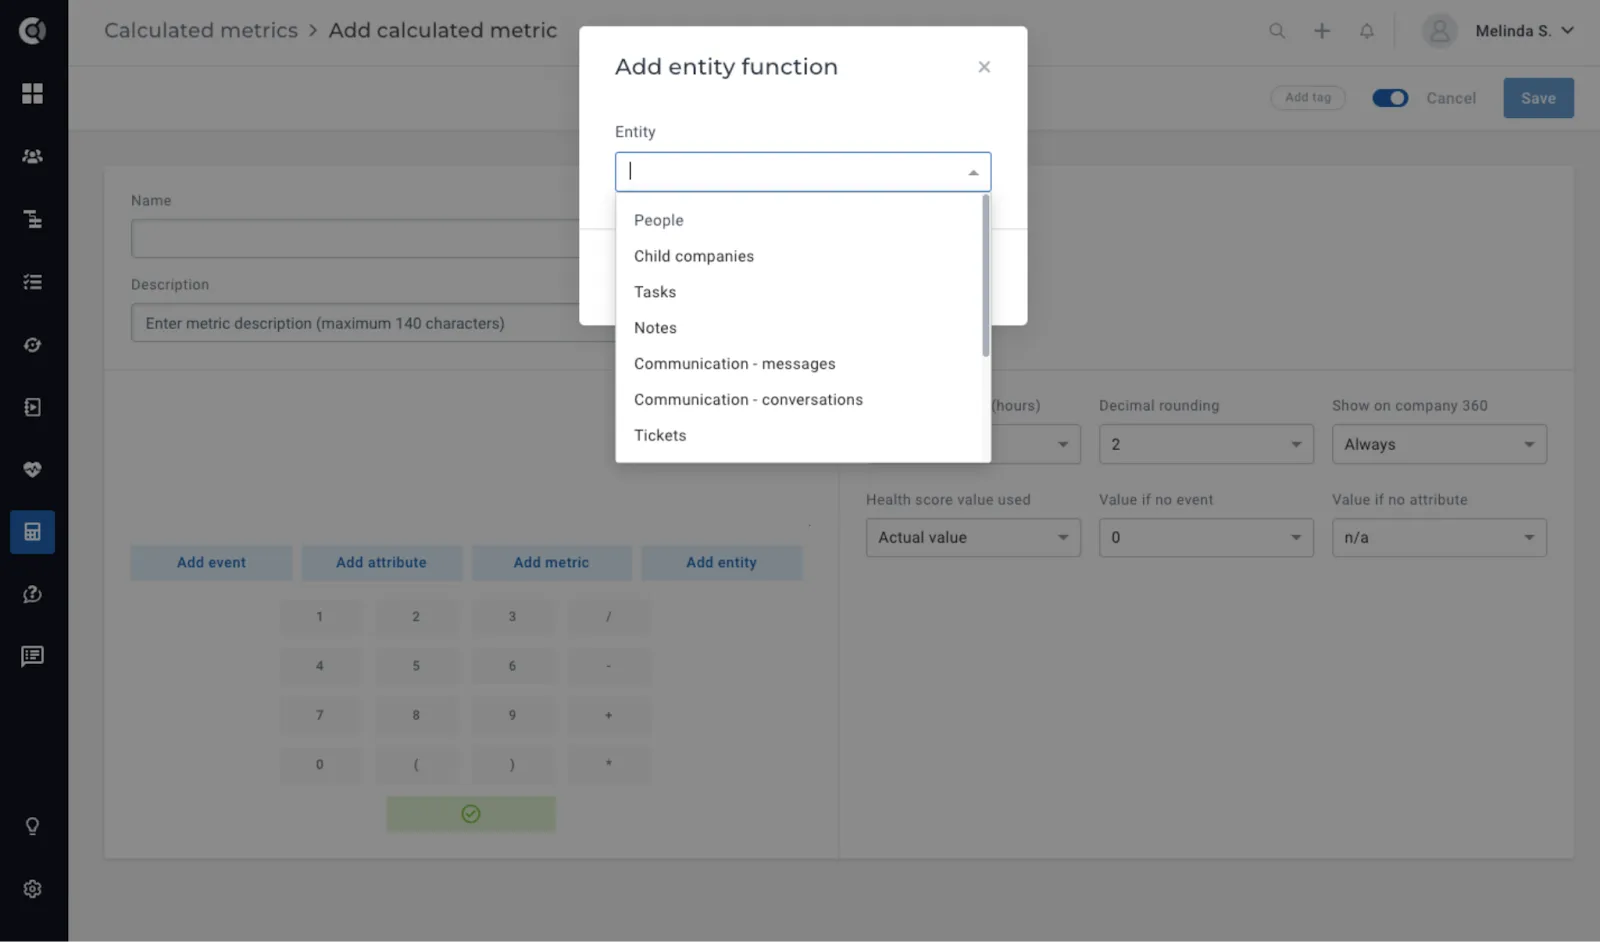Select Child companies from the entity list
Screen dimensions: 1600x942
799,256
